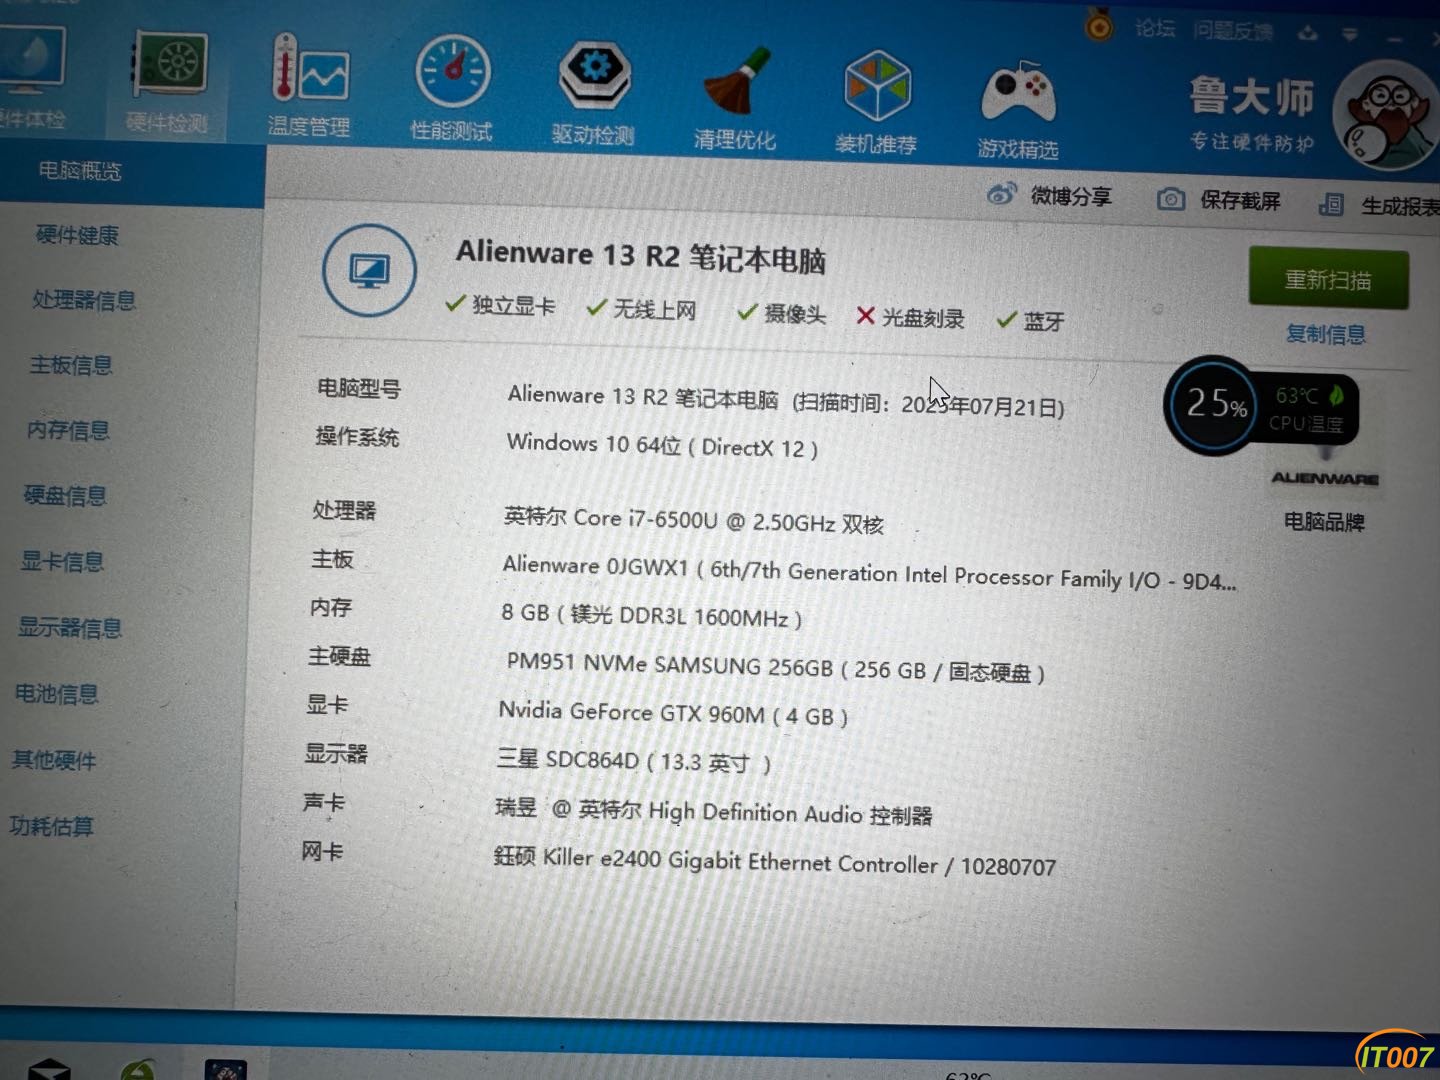Click the 蓝牙 check indicator
This screenshot has height=1080, width=1440.
[1030, 321]
